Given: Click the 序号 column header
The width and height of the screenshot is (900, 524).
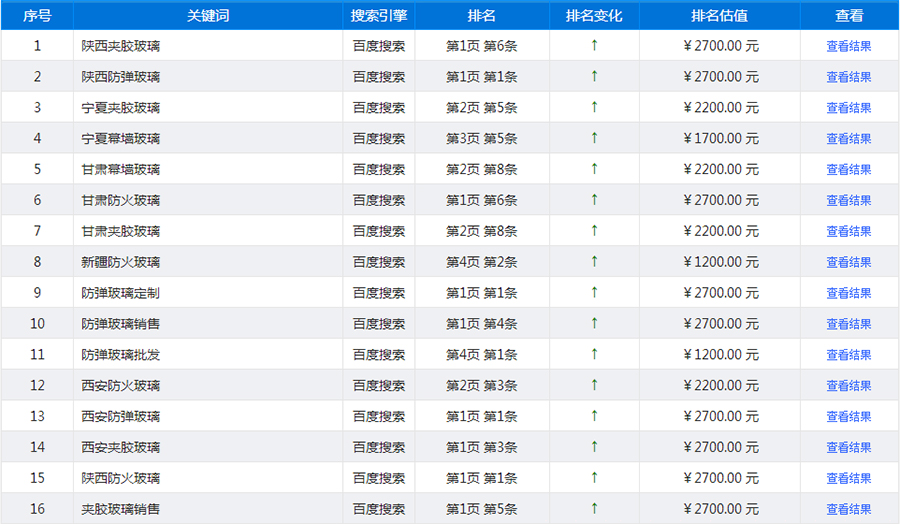Looking at the screenshot, I should [37, 15].
